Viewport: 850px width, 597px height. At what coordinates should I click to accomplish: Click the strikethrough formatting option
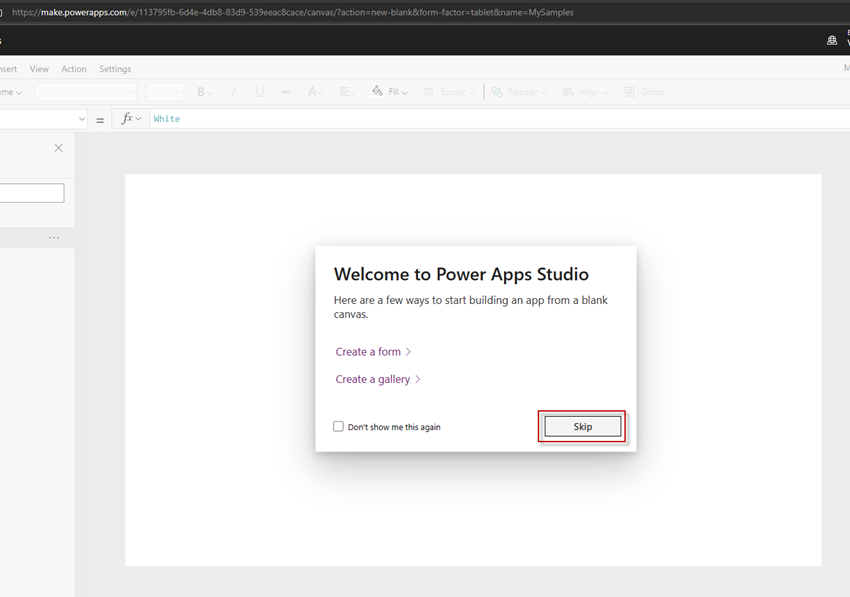pyautogui.click(x=285, y=91)
